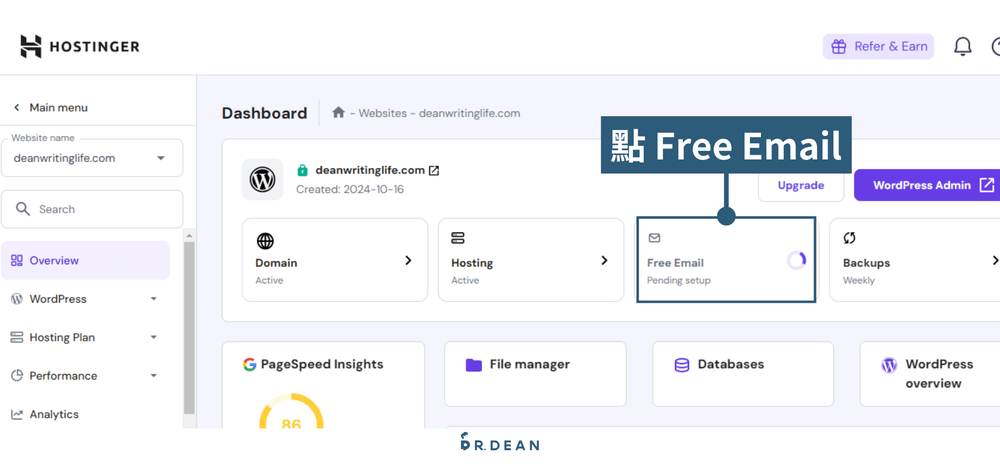1000x469 pixels.
Task: Go back to Main menu
Action: (x=50, y=107)
